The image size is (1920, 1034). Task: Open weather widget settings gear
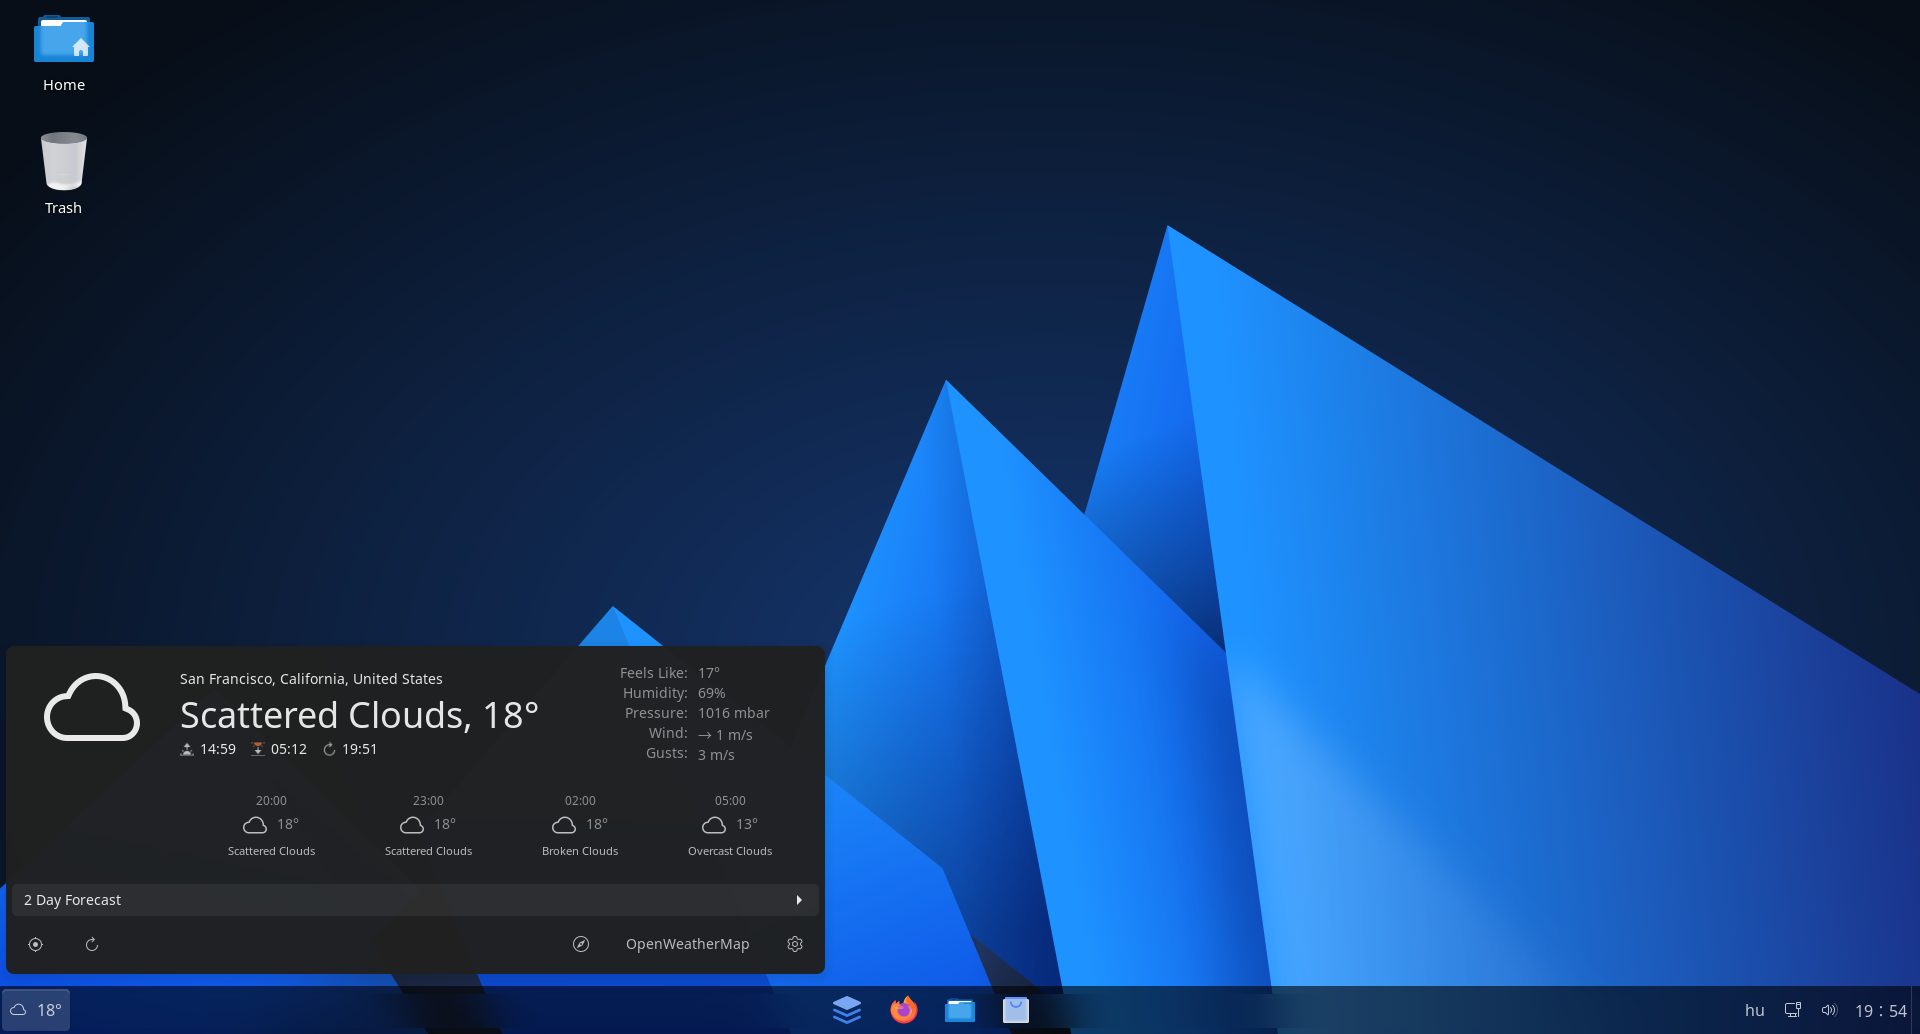[x=795, y=944]
